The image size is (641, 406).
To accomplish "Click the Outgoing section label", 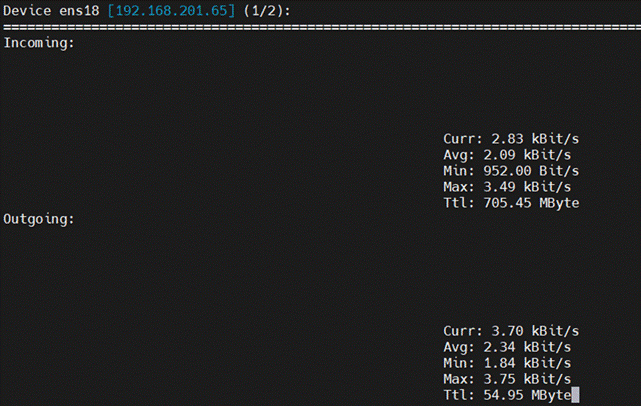I will pyautogui.click(x=40, y=219).
